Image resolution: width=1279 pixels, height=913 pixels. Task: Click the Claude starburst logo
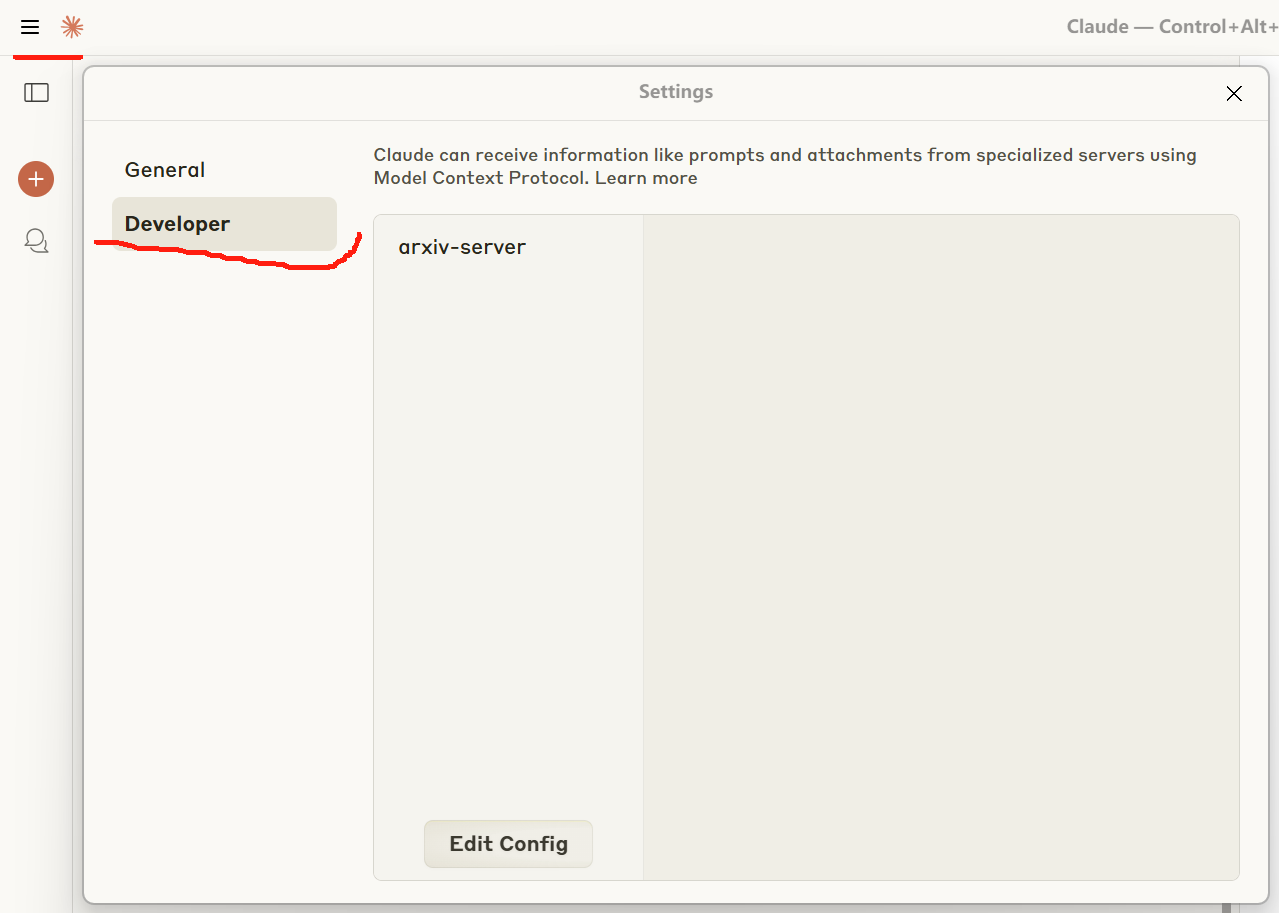[72, 27]
